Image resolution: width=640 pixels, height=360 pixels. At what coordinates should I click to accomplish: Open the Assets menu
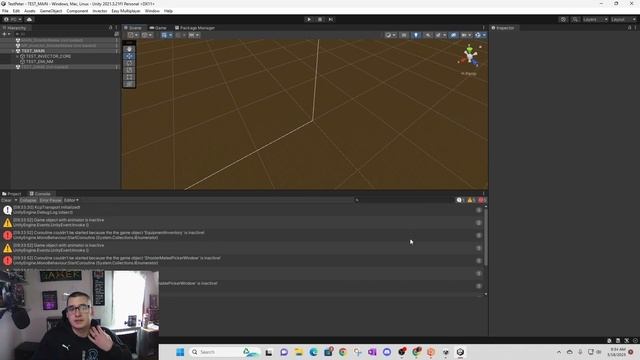pyautogui.click(x=29, y=11)
